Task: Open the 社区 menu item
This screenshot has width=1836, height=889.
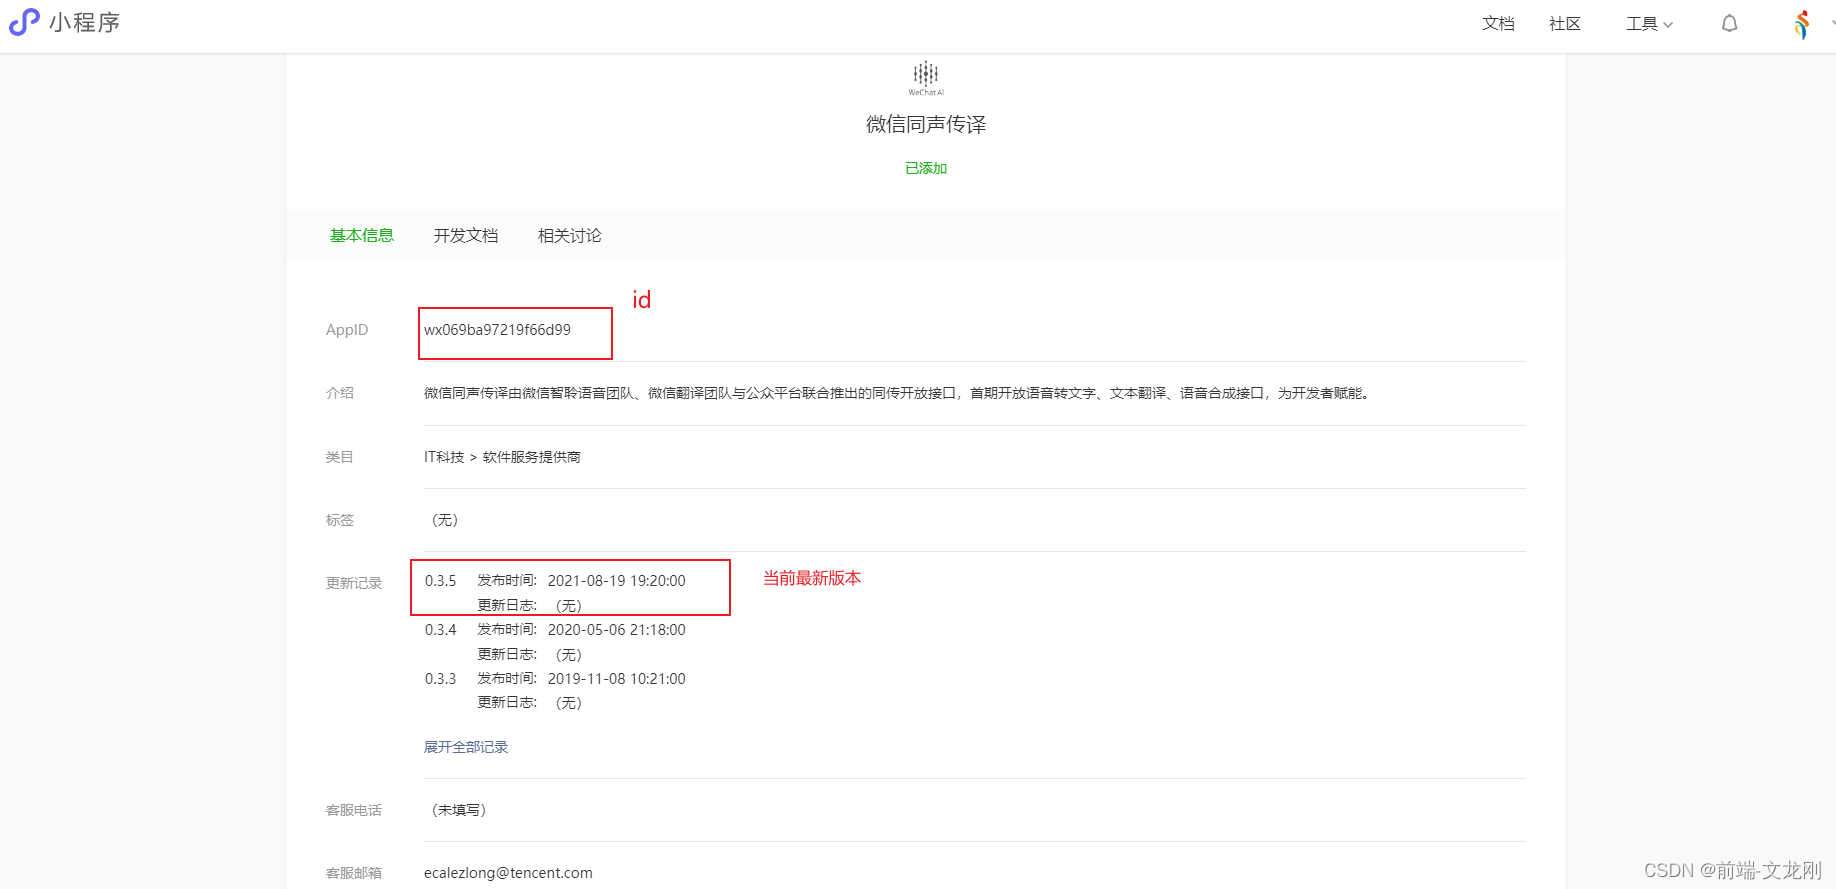Action: coord(1565,24)
